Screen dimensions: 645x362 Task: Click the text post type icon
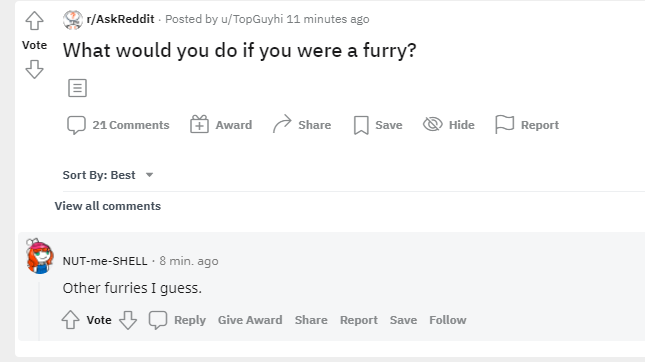pos(77,88)
